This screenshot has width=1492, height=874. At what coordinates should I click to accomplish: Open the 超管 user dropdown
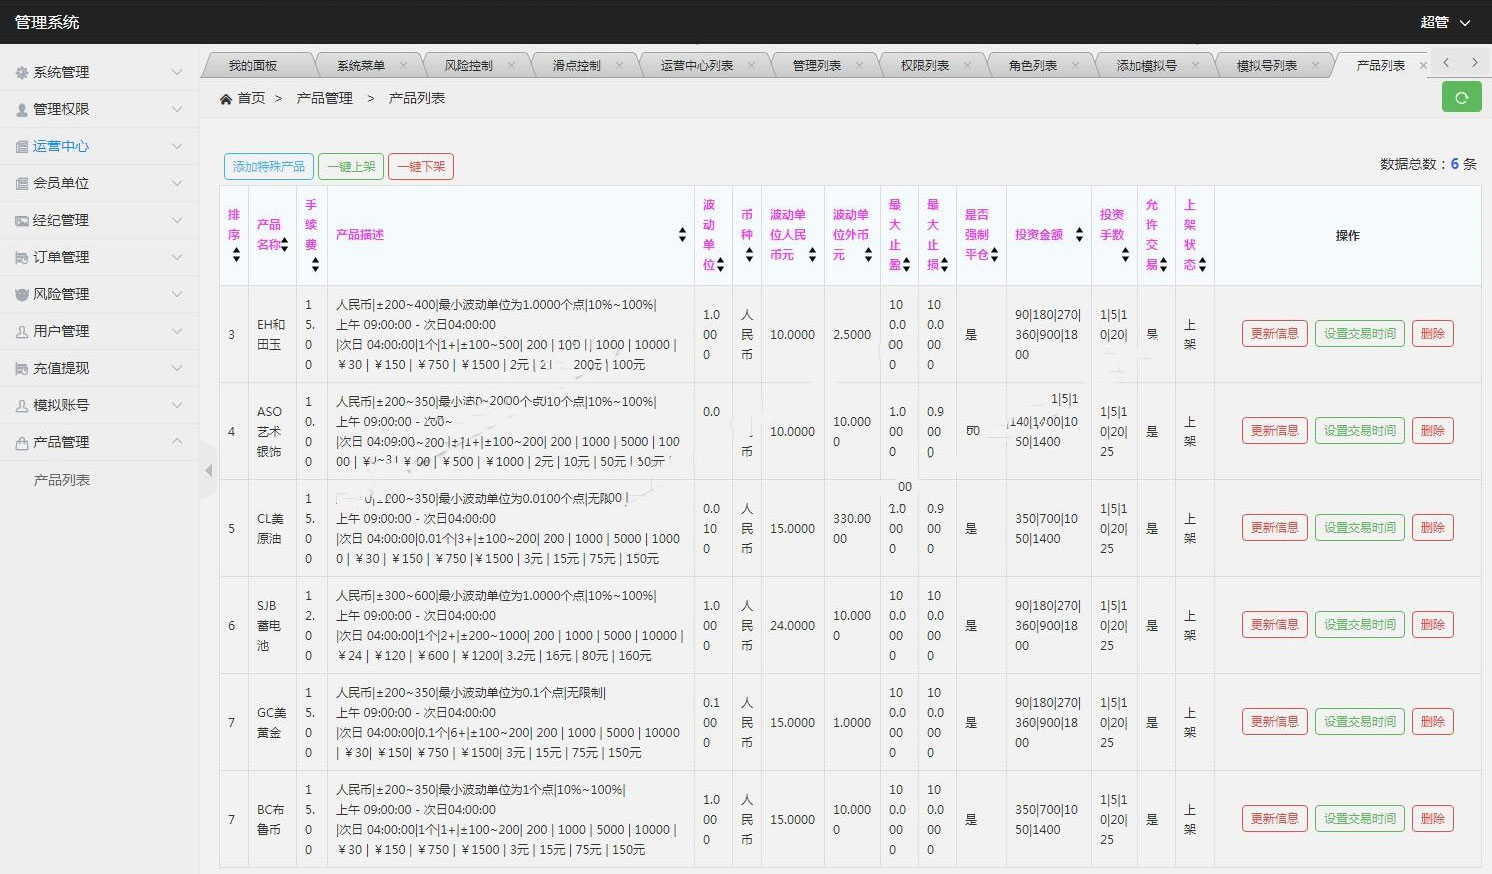coord(1445,22)
